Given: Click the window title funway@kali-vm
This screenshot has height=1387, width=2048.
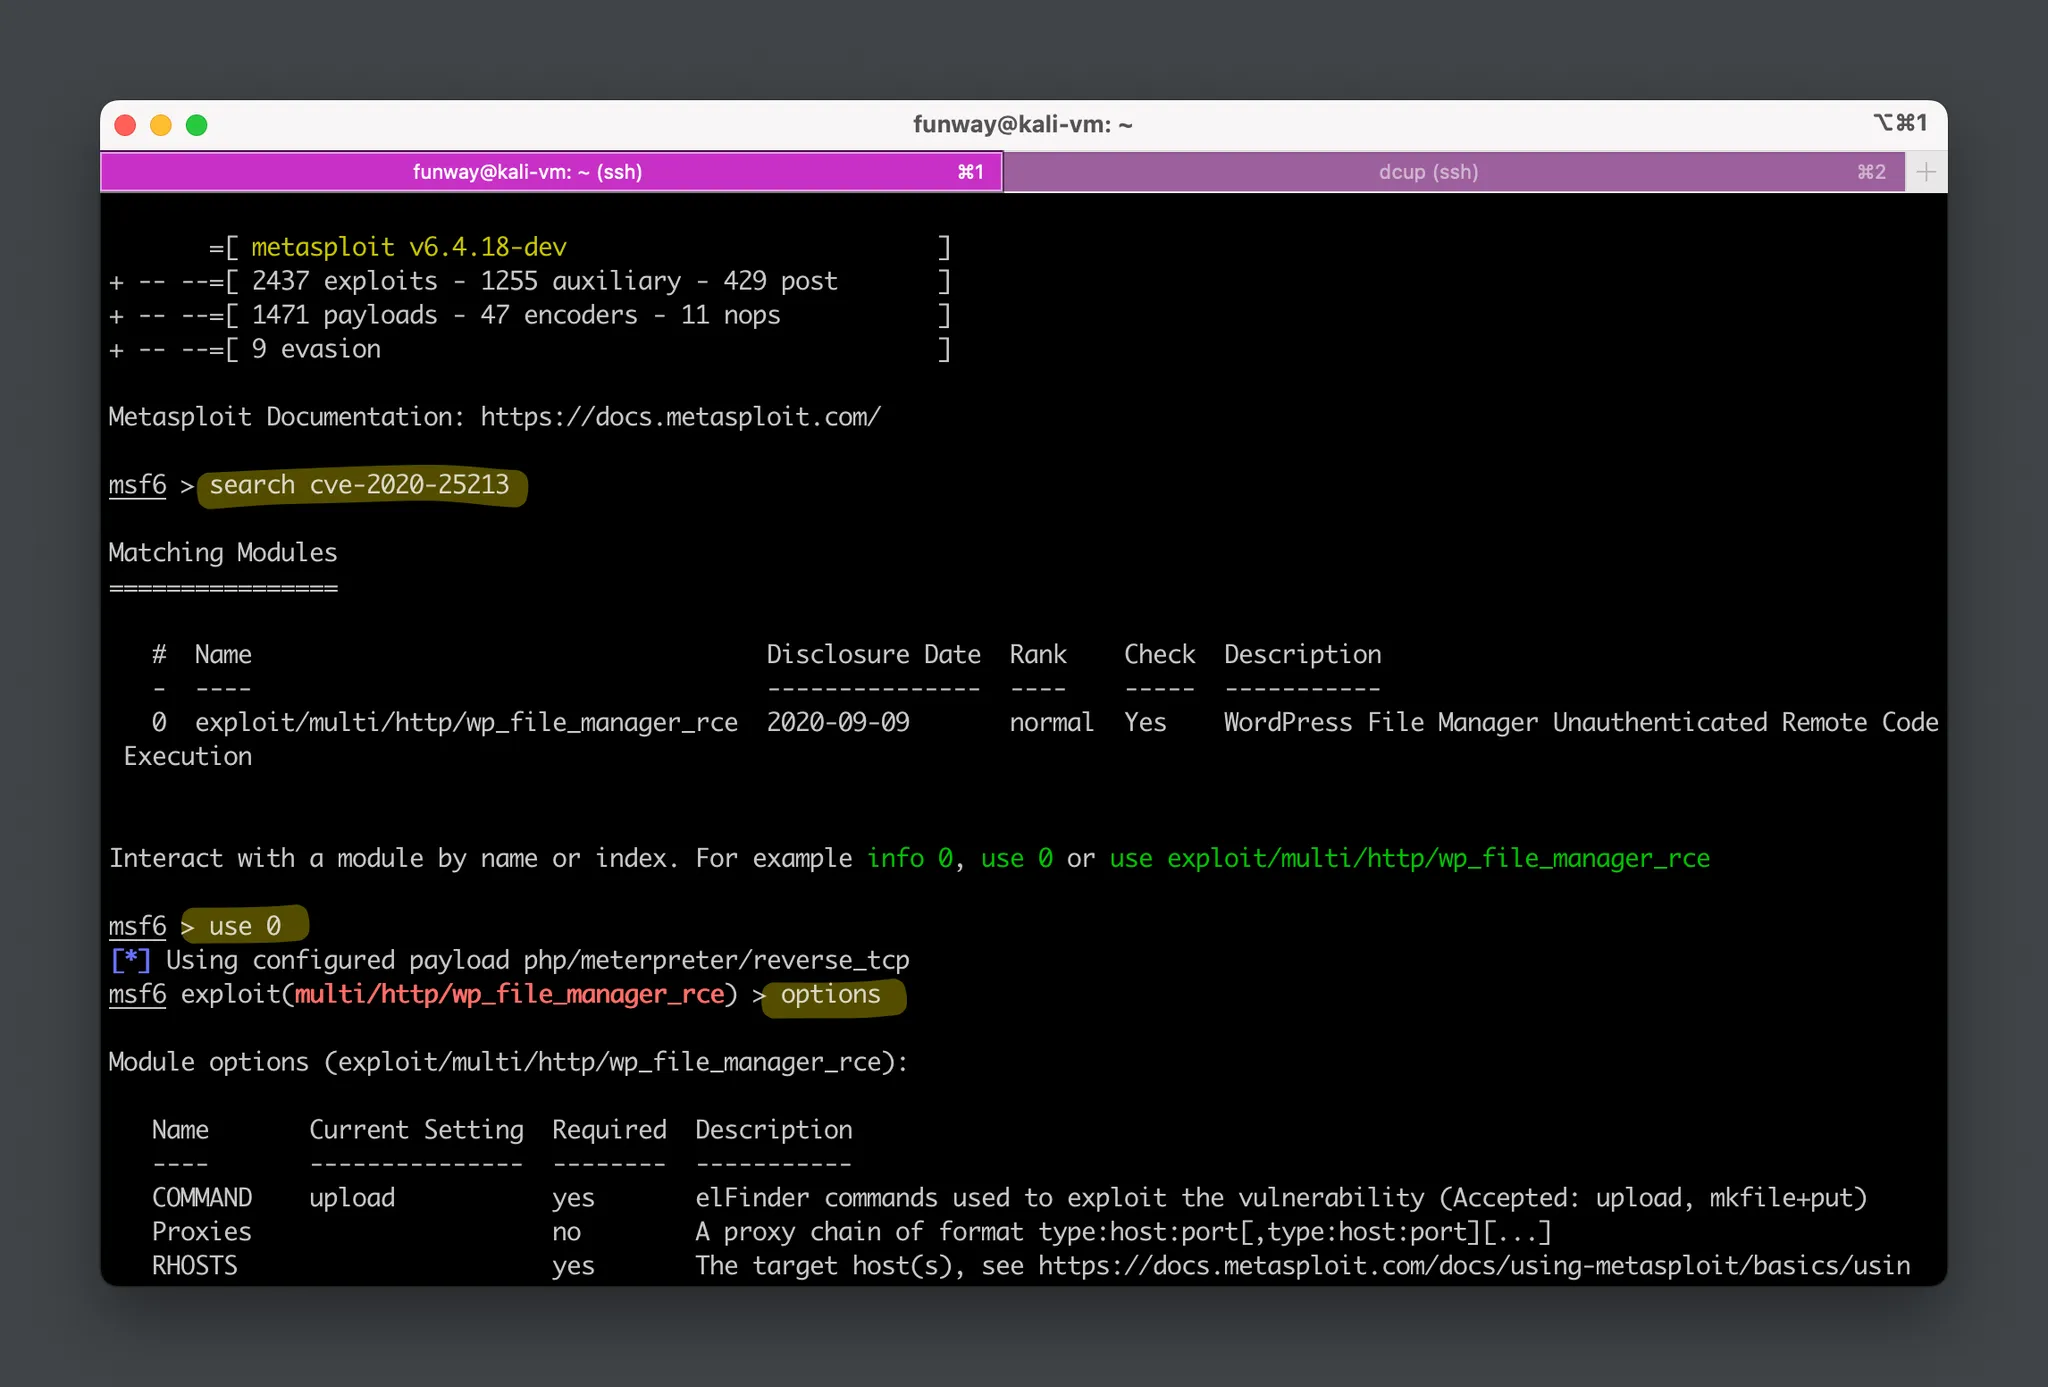Looking at the screenshot, I should pyautogui.click(x=1022, y=125).
